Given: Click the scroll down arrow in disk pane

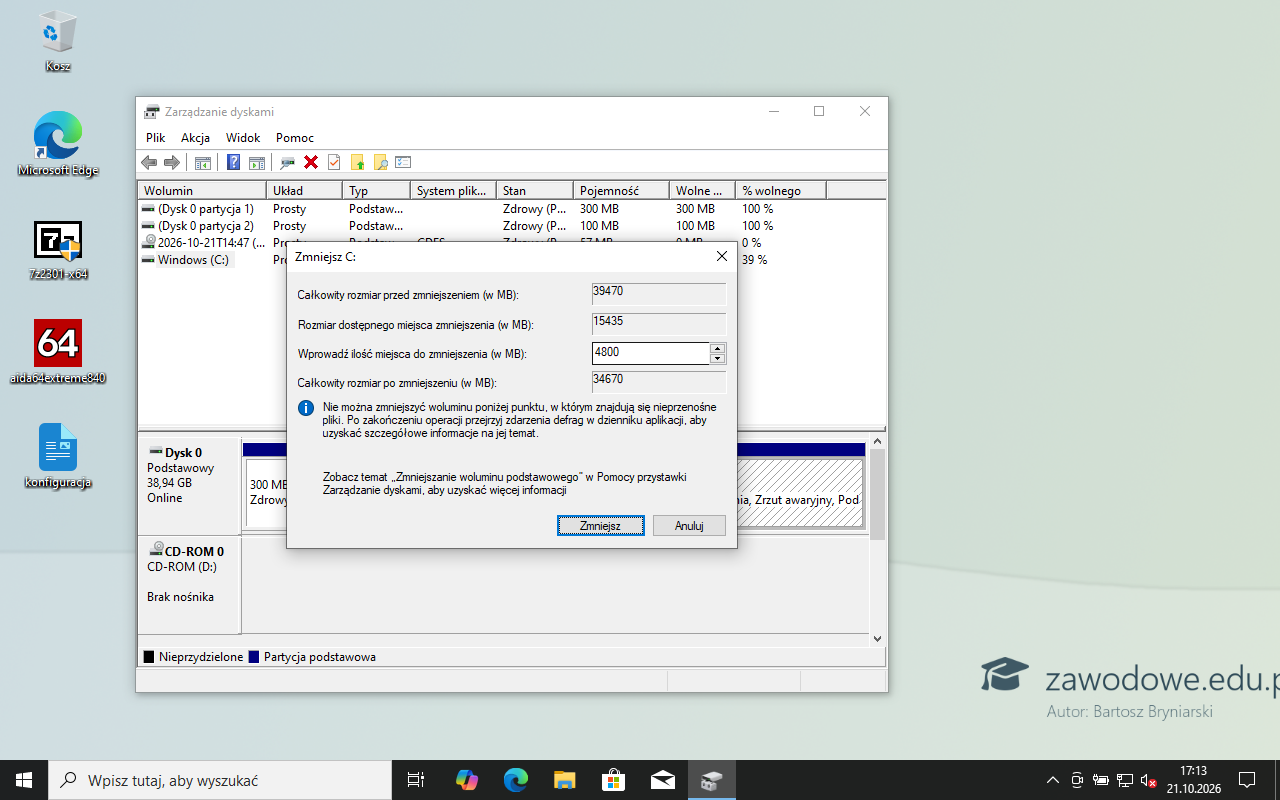Looking at the screenshot, I should 877,638.
